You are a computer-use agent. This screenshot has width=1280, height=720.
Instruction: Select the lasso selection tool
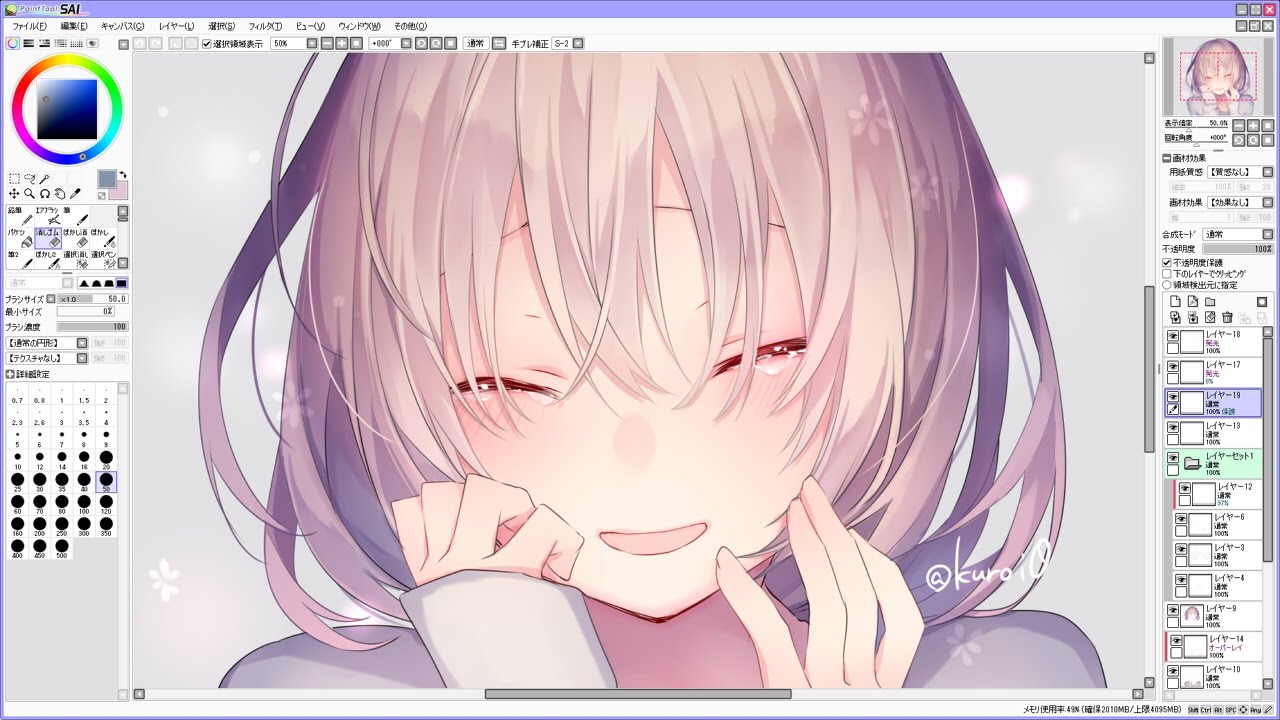tap(30, 178)
